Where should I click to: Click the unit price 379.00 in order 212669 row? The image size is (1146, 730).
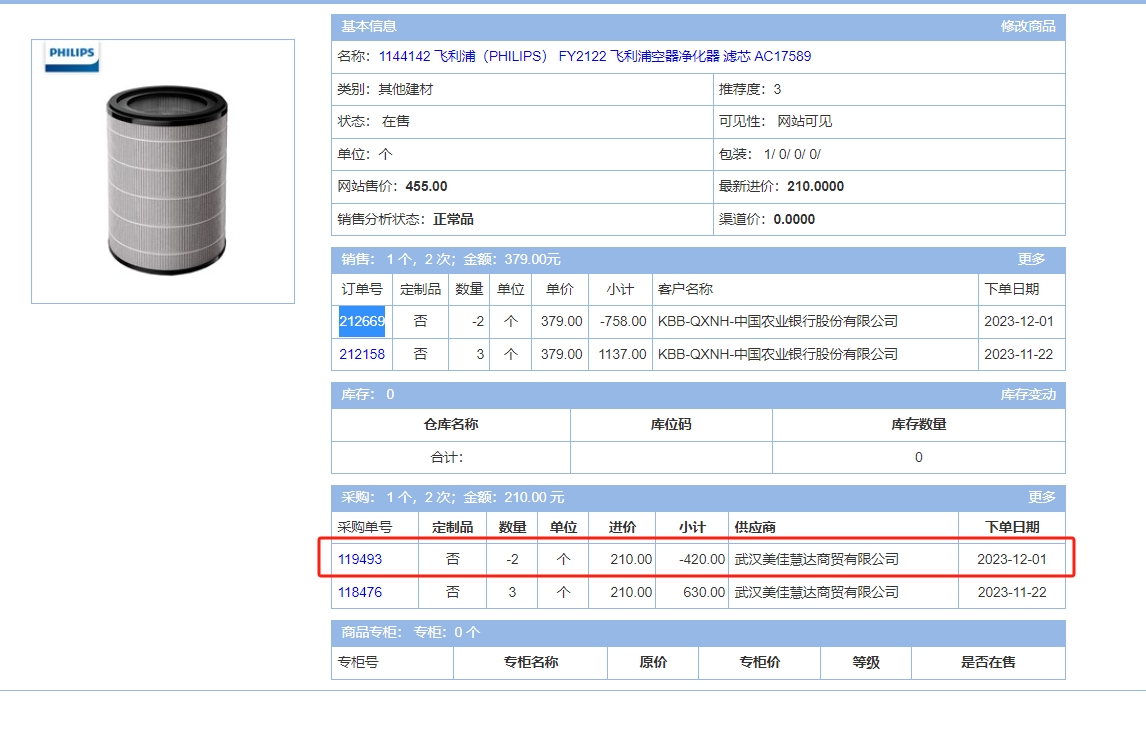(x=561, y=322)
